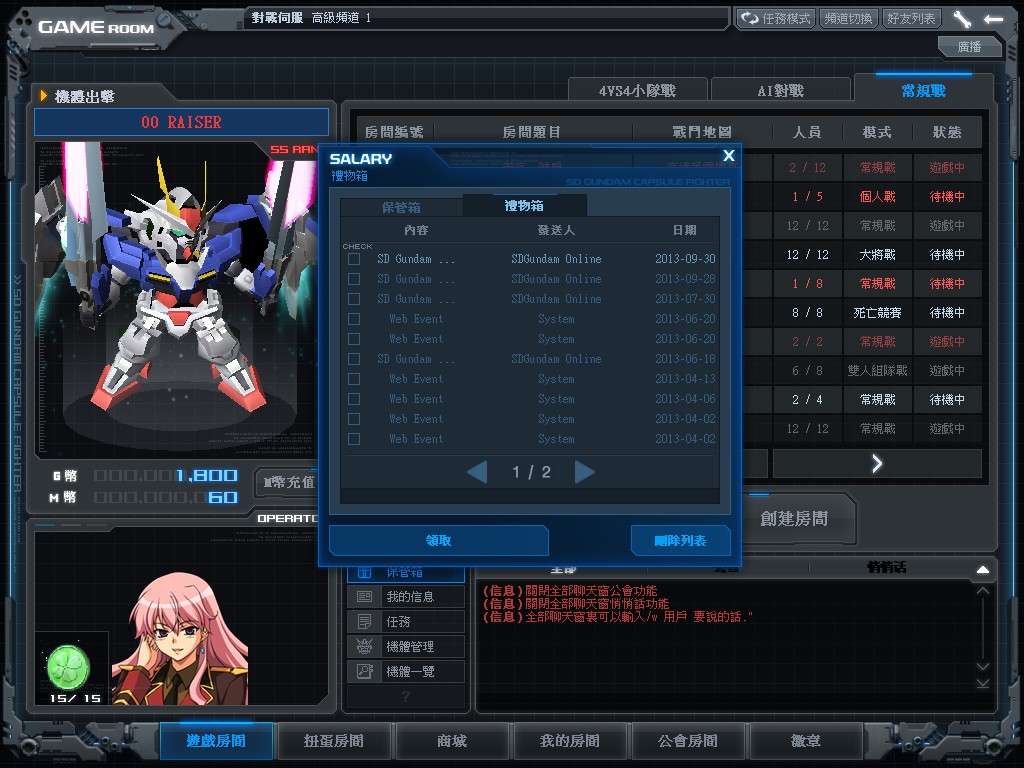Check the gift dated 2013-09-30
Screen dimensions: 1024x768
354,259
